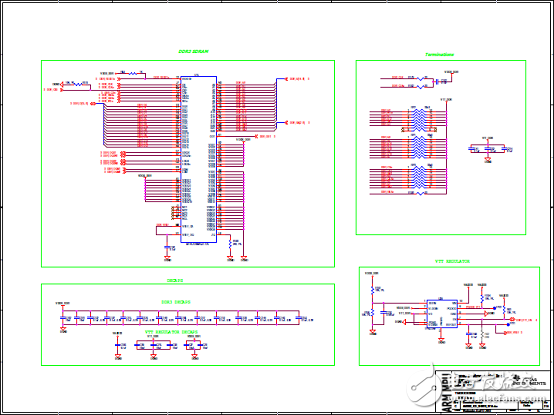Select the VTT regulator IC symbol
The image size is (554, 415).
(x=442, y=314)
